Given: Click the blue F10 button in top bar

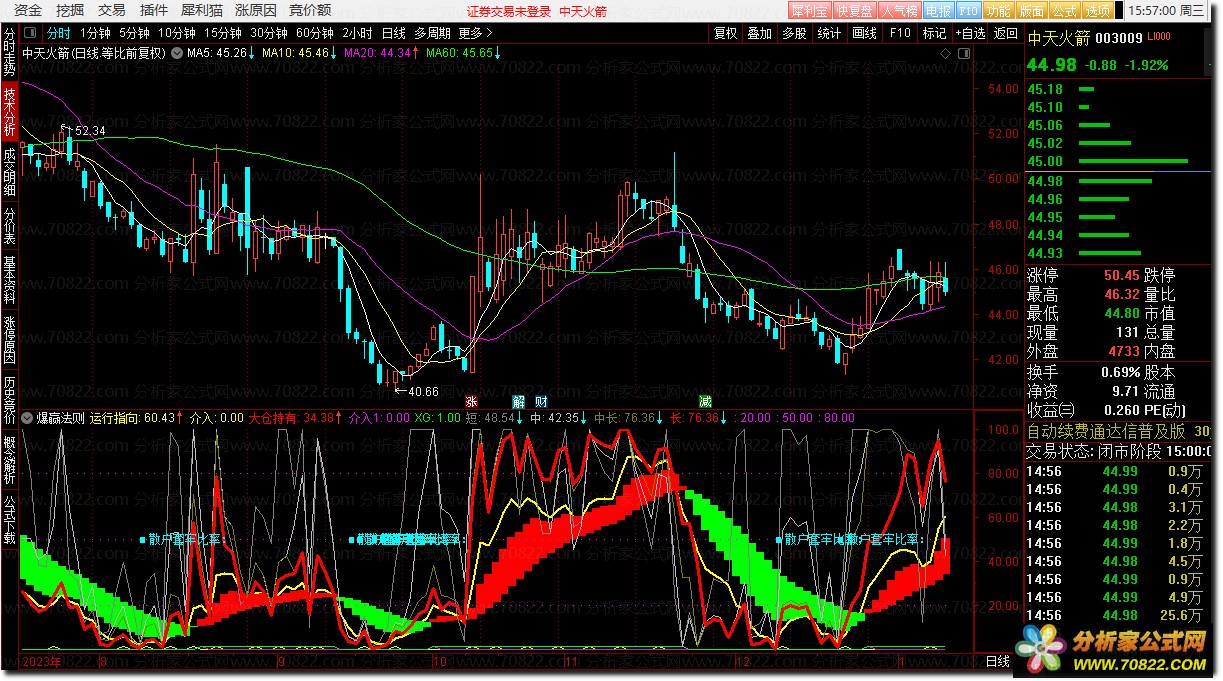Looking at the screenshot, I should point(968,10).
